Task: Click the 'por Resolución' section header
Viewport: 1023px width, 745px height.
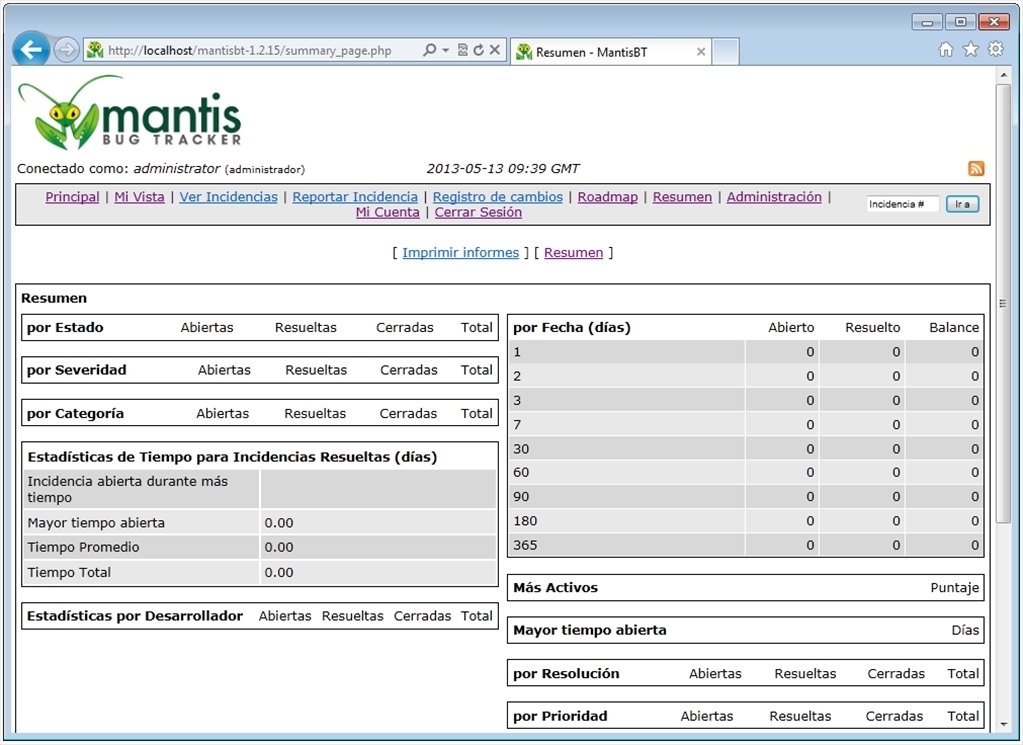Action: [x=566, y=674]
